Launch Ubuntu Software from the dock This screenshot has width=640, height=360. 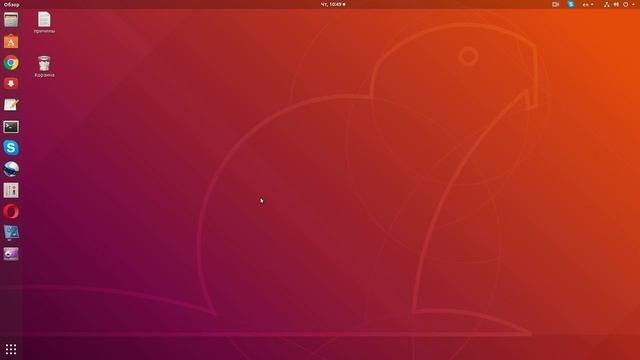tap(11, 41)
